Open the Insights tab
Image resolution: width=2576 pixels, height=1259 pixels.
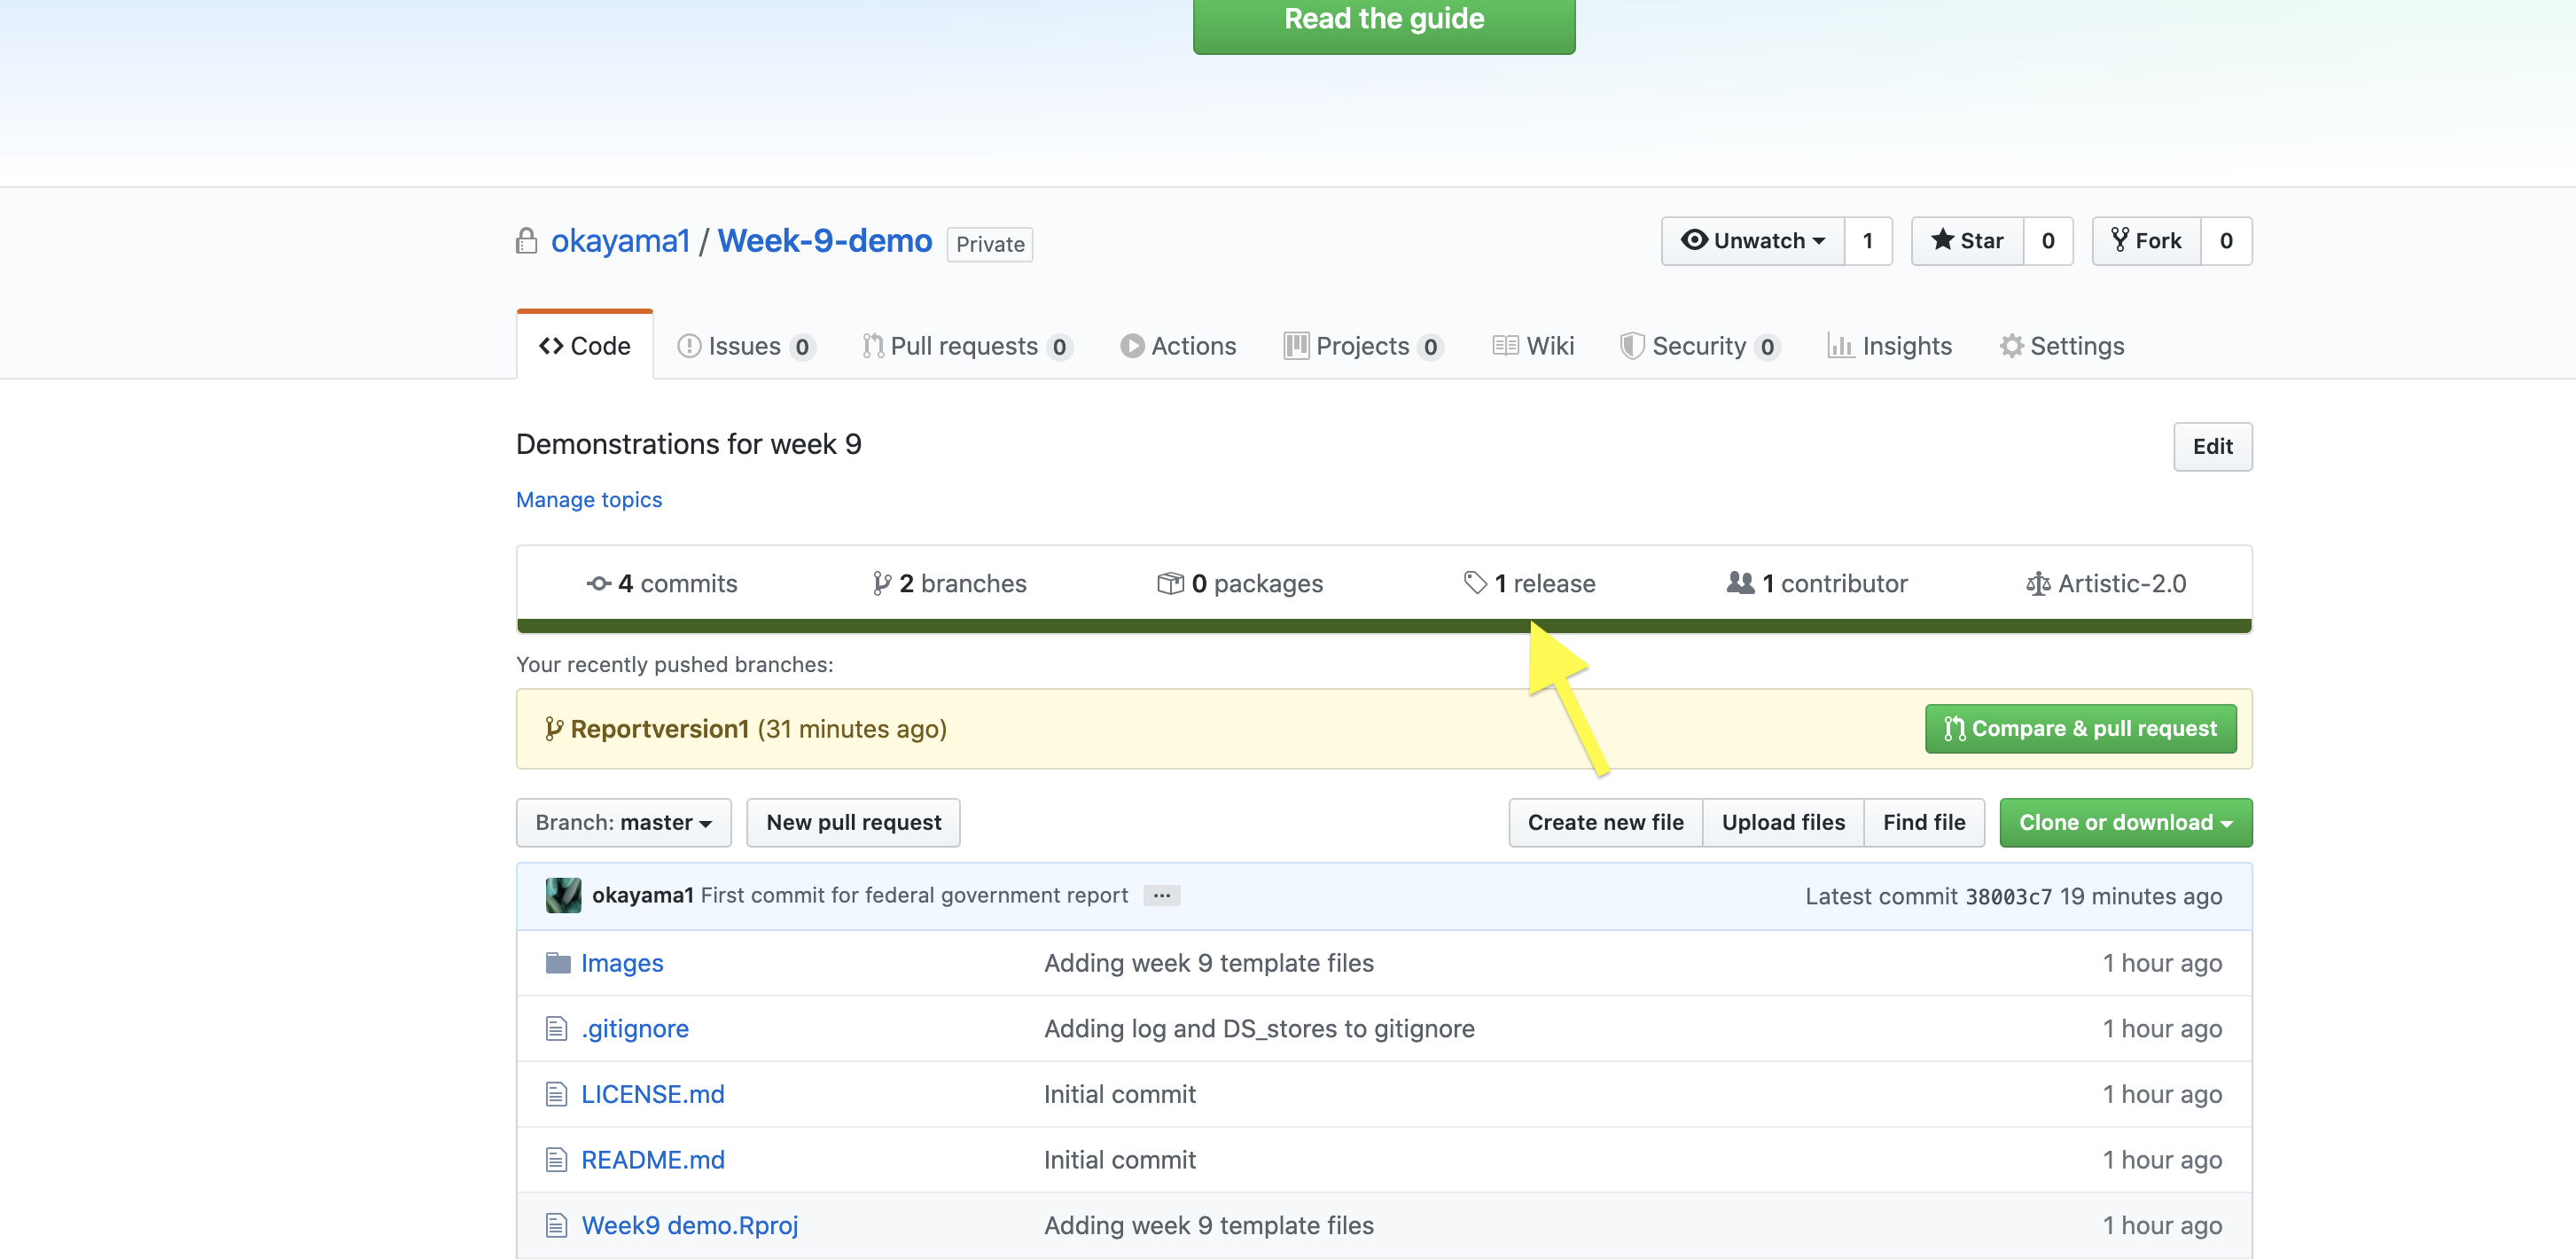pyautogui.click(x=1889, y=346)
